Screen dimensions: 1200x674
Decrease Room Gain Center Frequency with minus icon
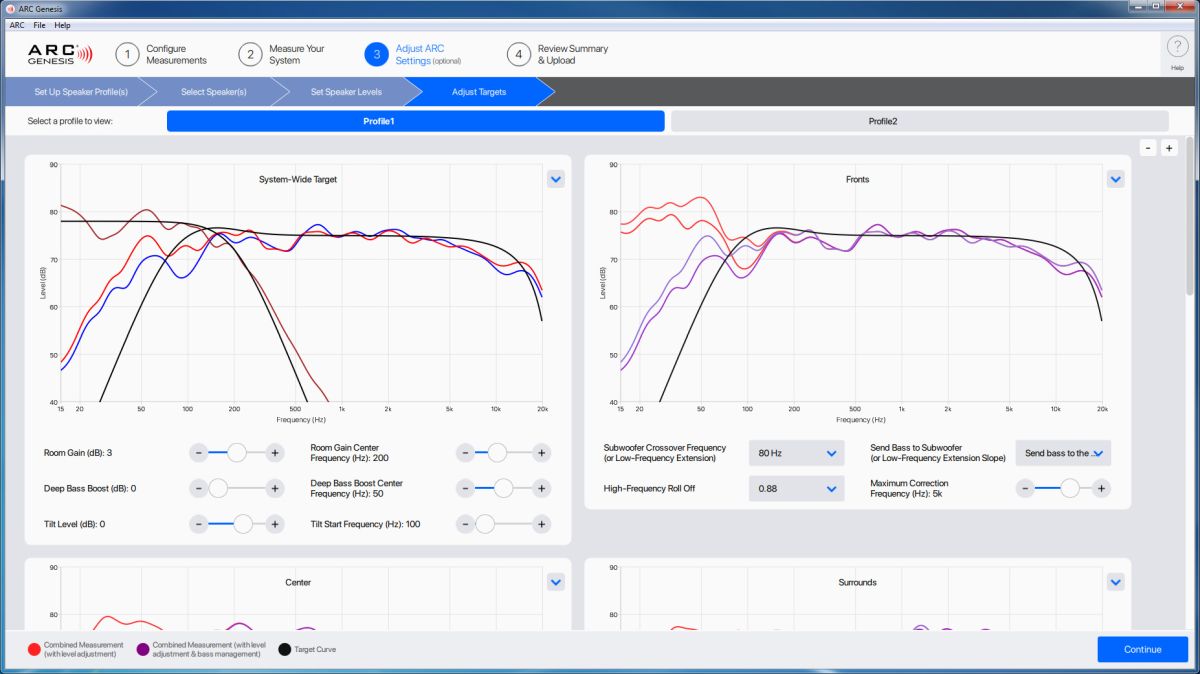pos(465,453)
